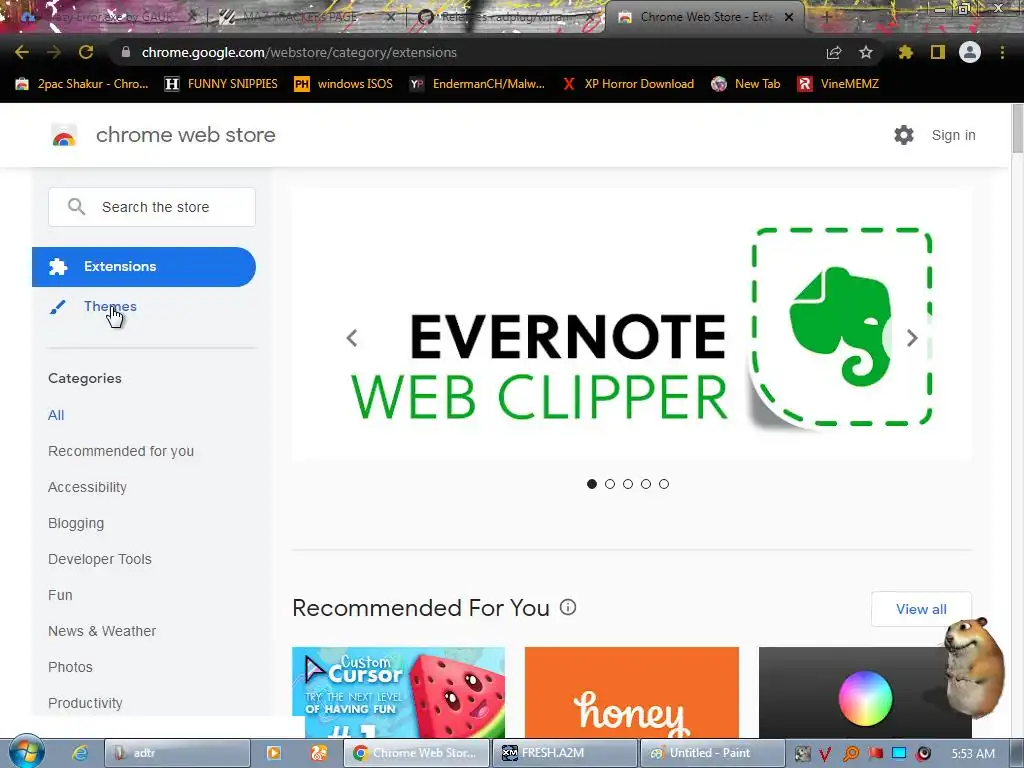Select the fifth carousel dot

pyautogui.click(x=664, y=484)
